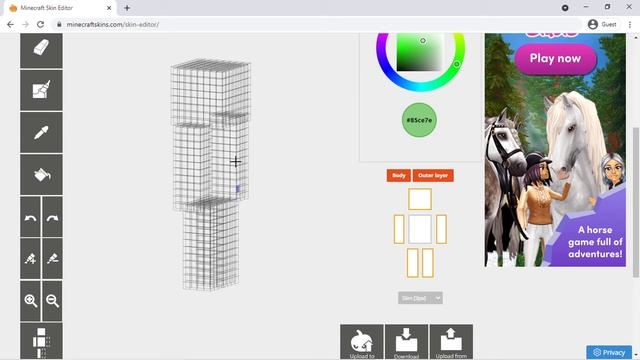The width and height of the screenshot is (640, 360).
Task: Click the media recording indicator in title bar
Action: (x=565, y=8)
